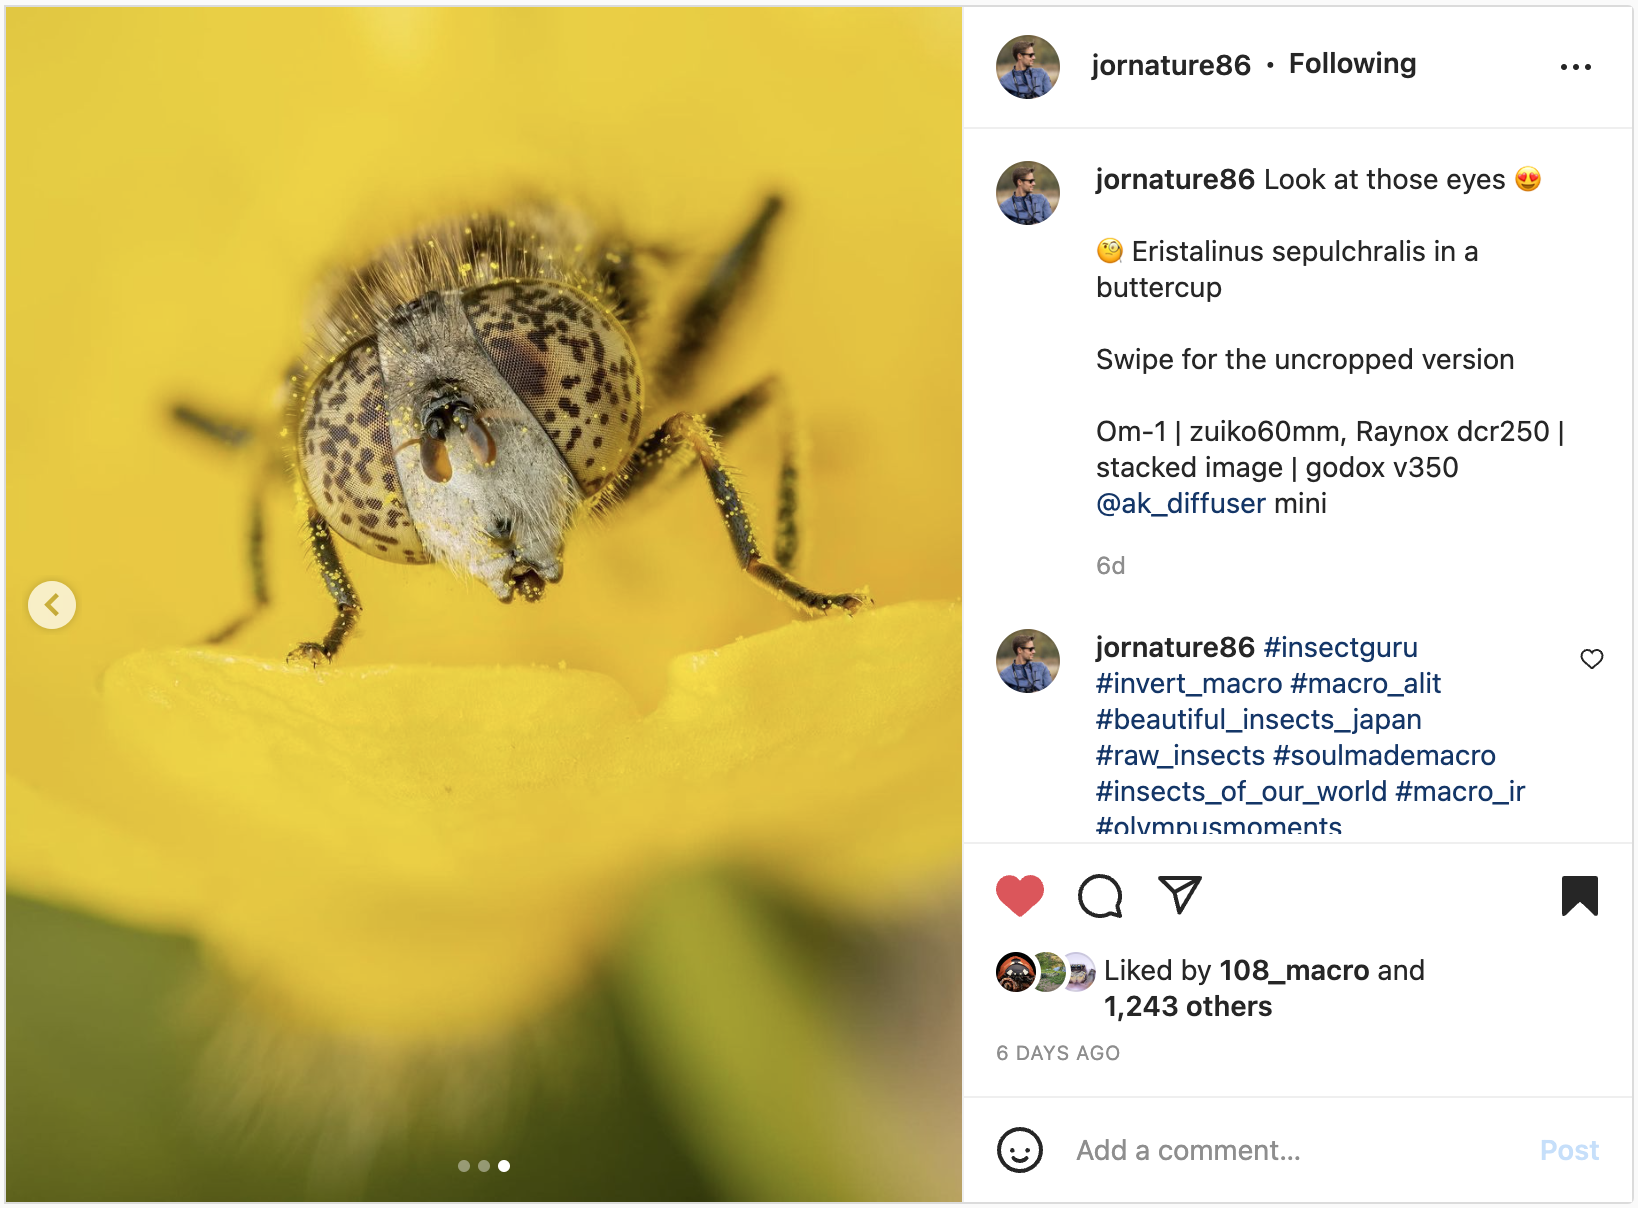Open the three-dots more options menu
This screenshot has width=1638, height=1208.
click(1575, 67)
